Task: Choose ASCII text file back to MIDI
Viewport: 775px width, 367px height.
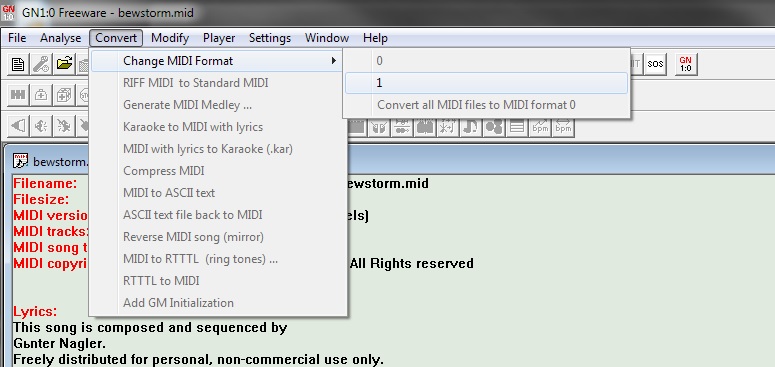Action: [217, 215]
